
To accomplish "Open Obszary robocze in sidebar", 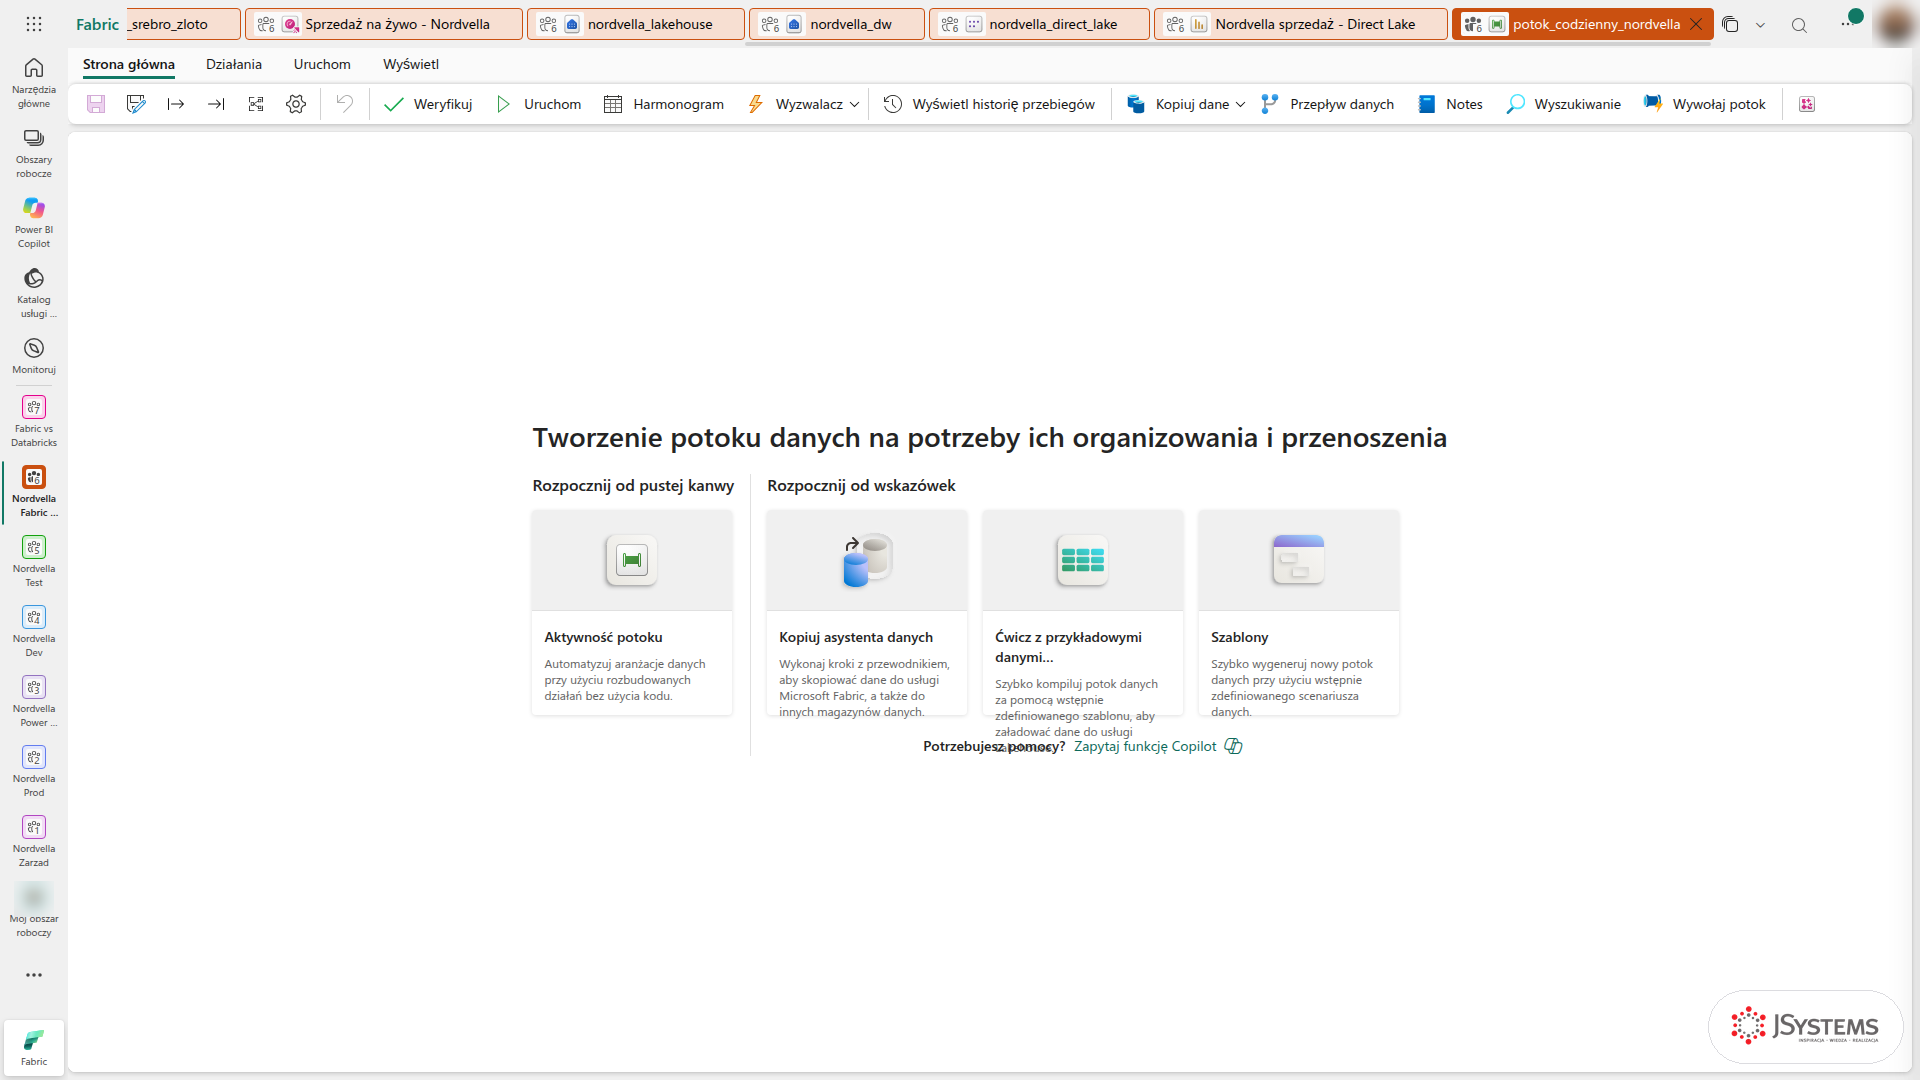I will [34, 152].
